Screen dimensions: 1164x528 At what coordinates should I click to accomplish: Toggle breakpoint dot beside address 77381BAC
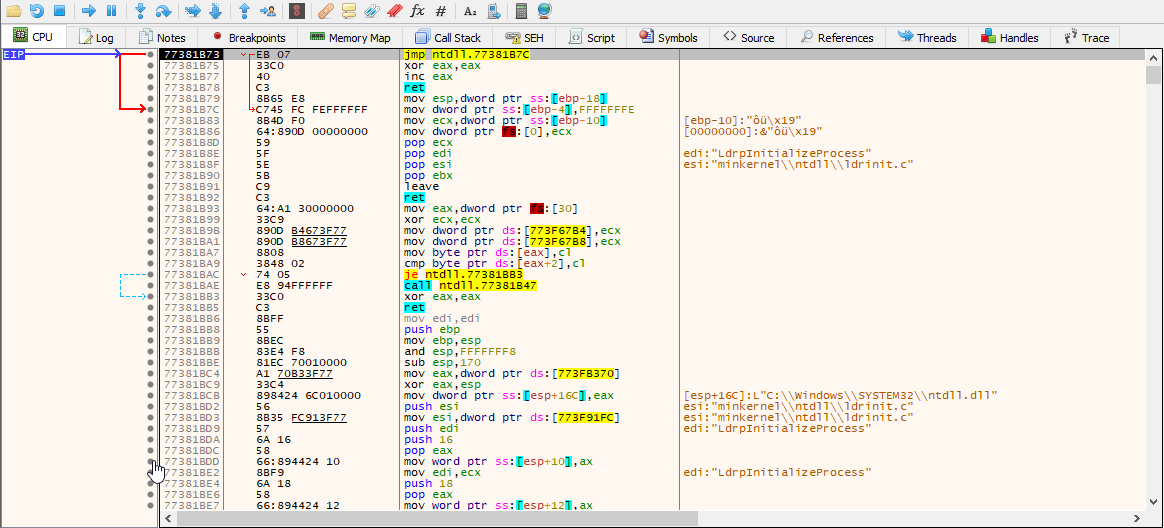click(151, 275)
